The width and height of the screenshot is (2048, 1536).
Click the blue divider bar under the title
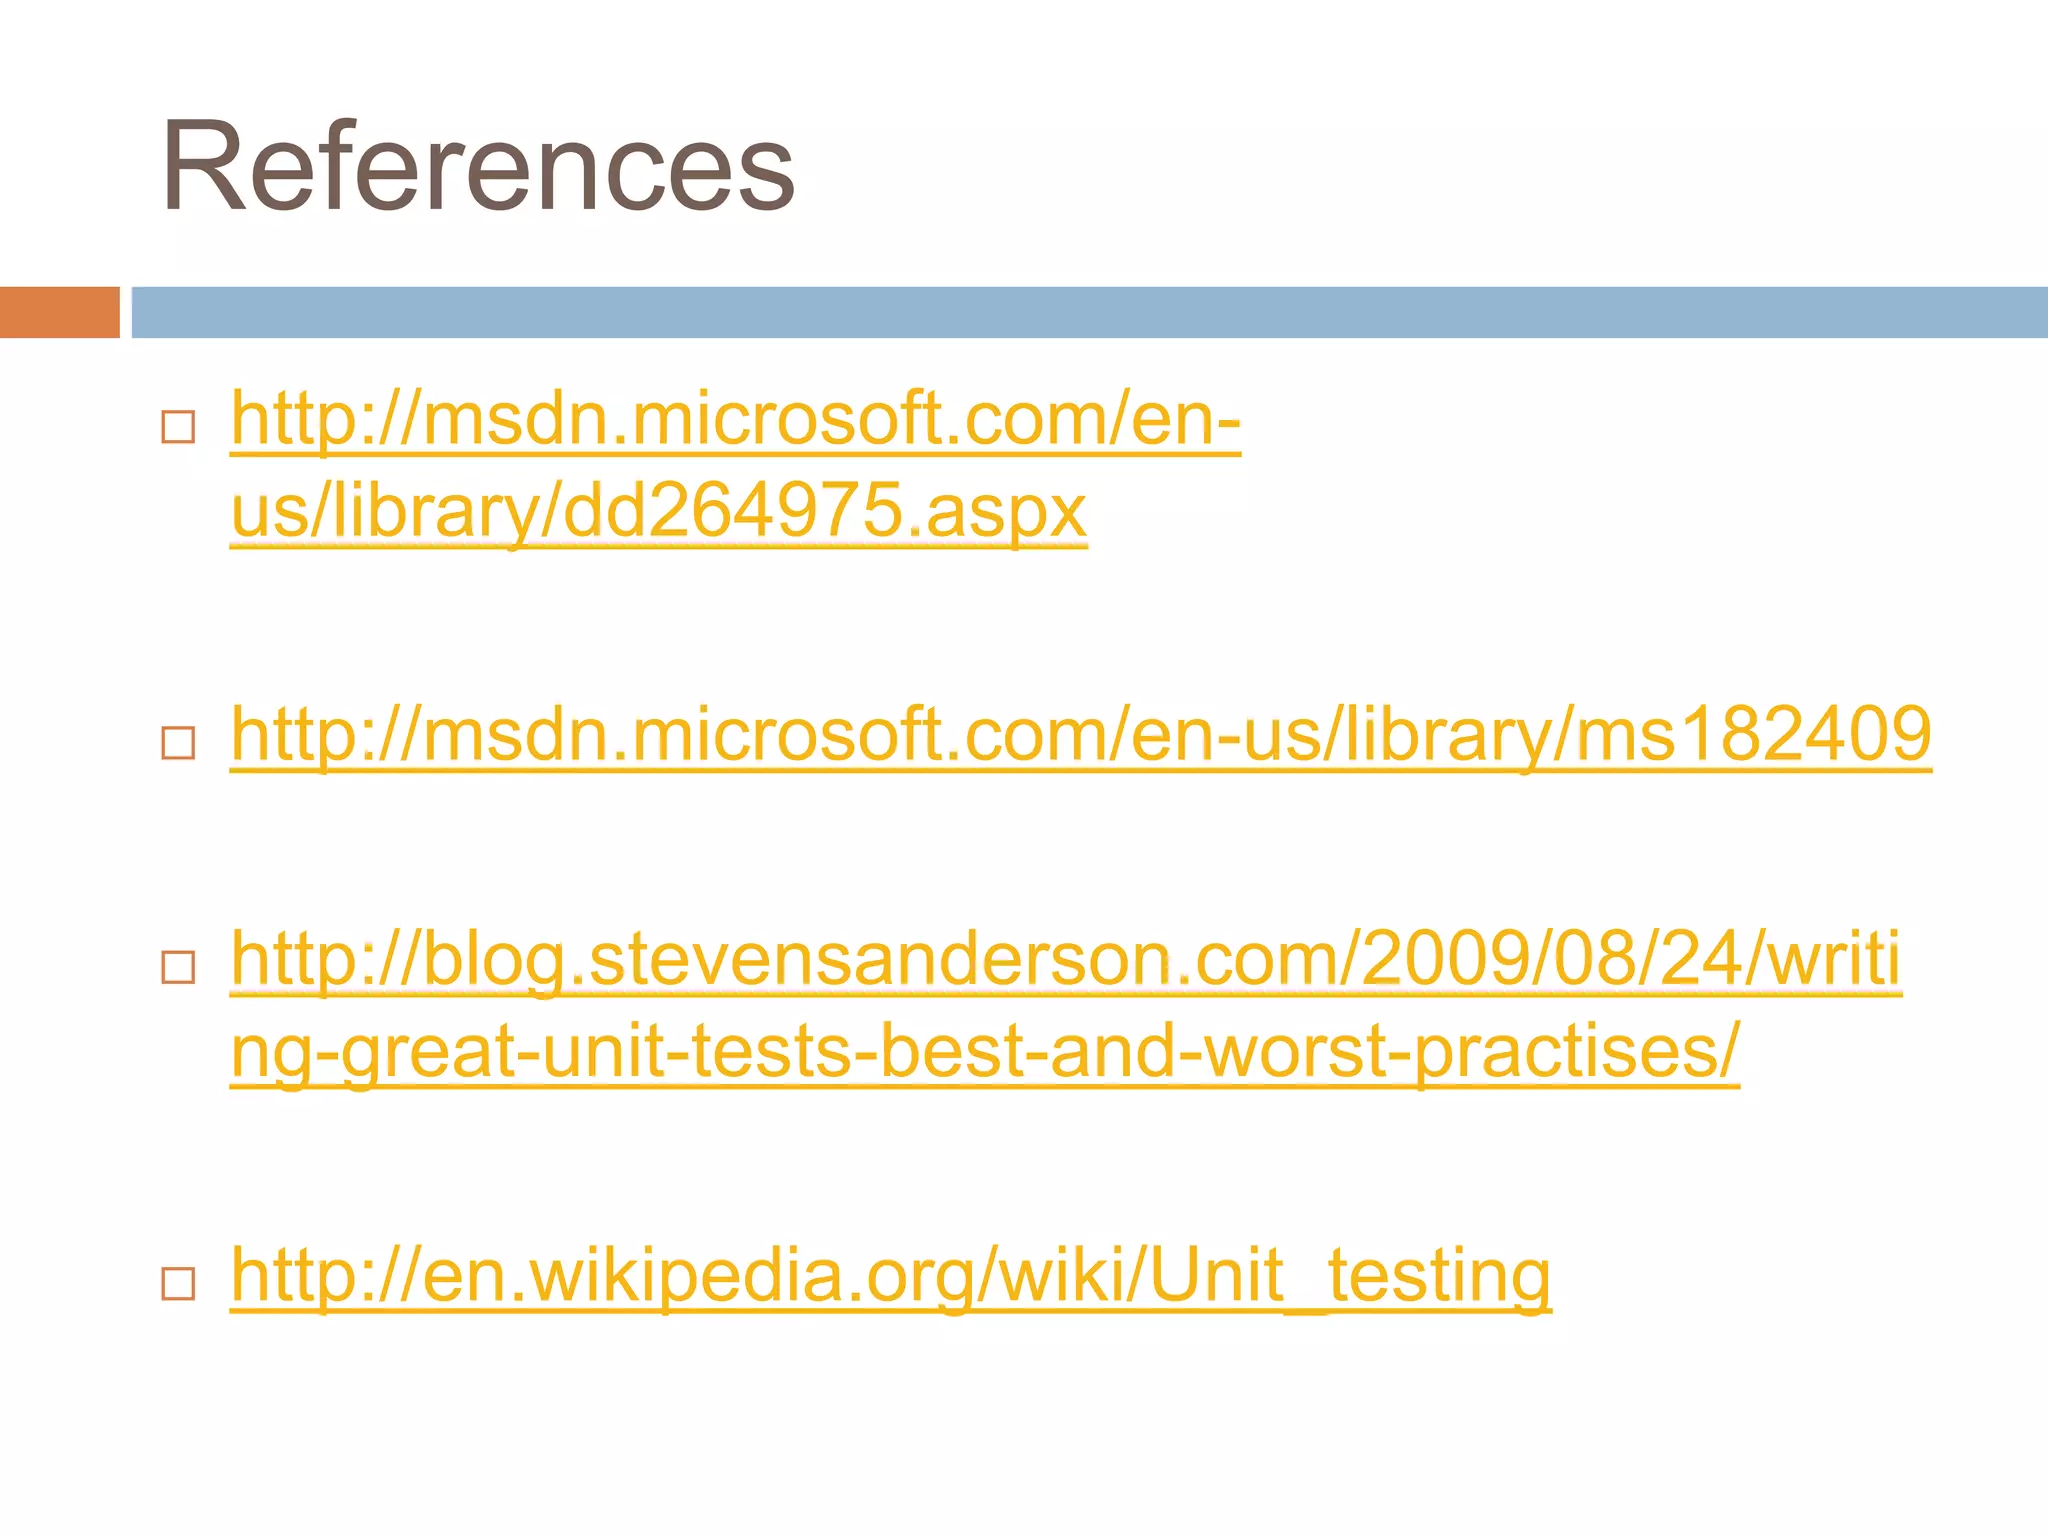(x=1090, y=312)
